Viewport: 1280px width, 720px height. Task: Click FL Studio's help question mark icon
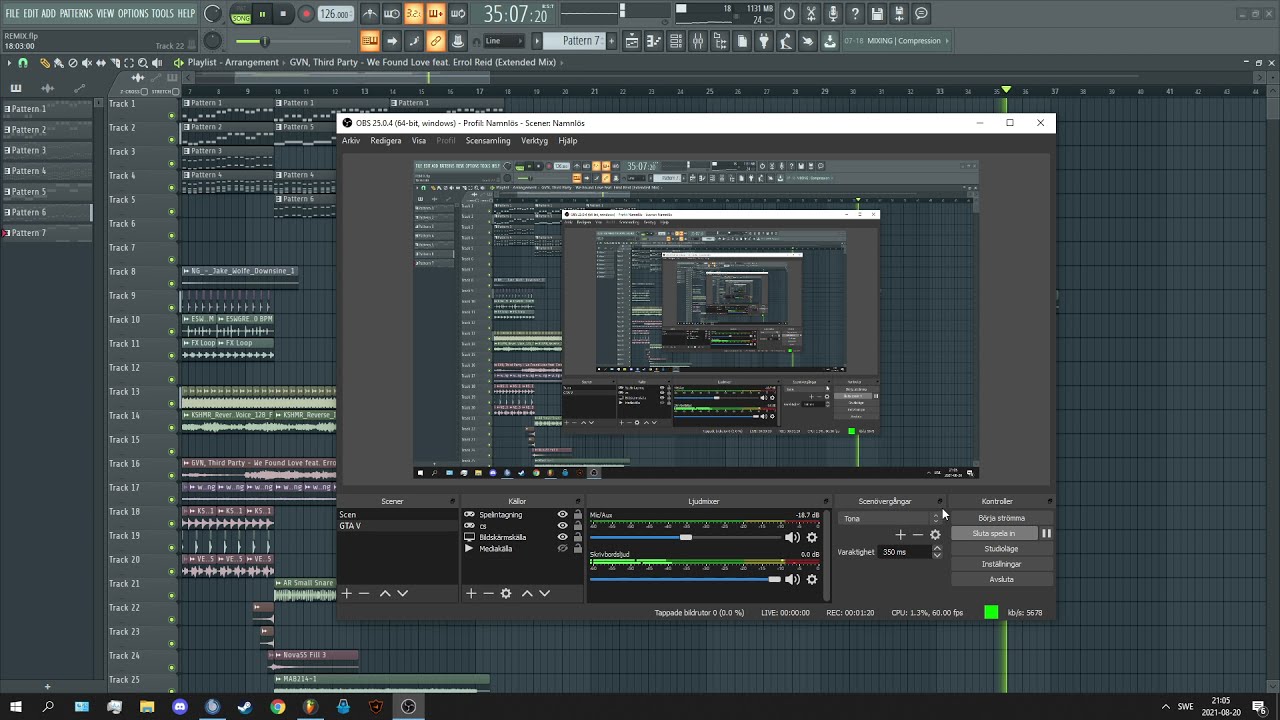coord(855,14)
